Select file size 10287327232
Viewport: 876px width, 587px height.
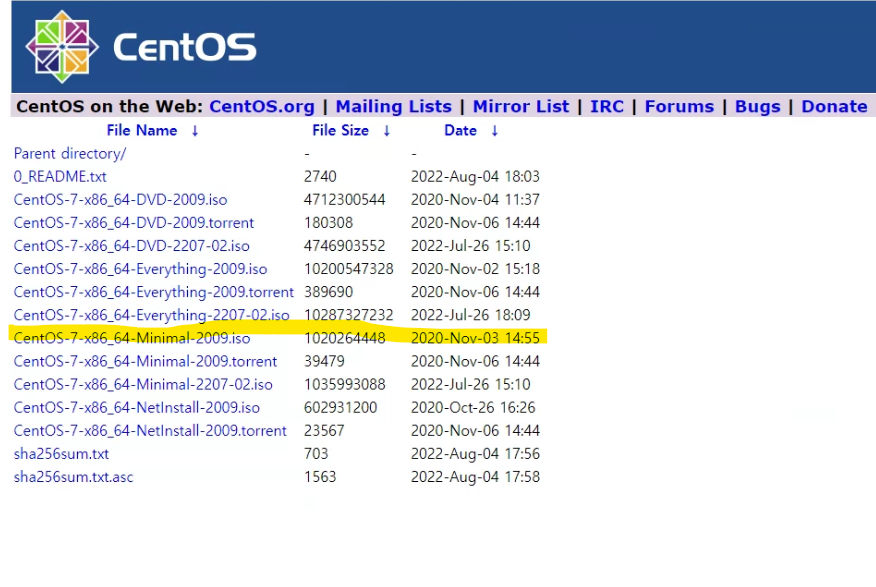point(349,315)
